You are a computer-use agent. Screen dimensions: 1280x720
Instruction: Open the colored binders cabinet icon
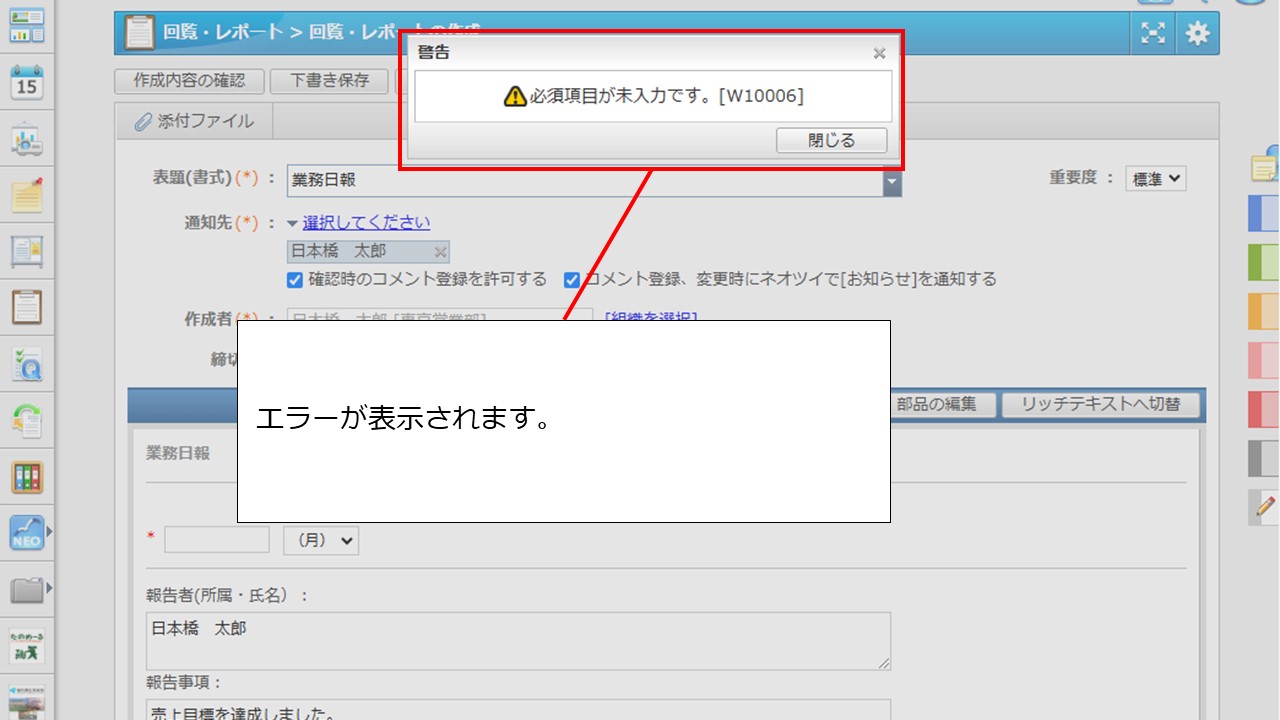pos(27,477)
